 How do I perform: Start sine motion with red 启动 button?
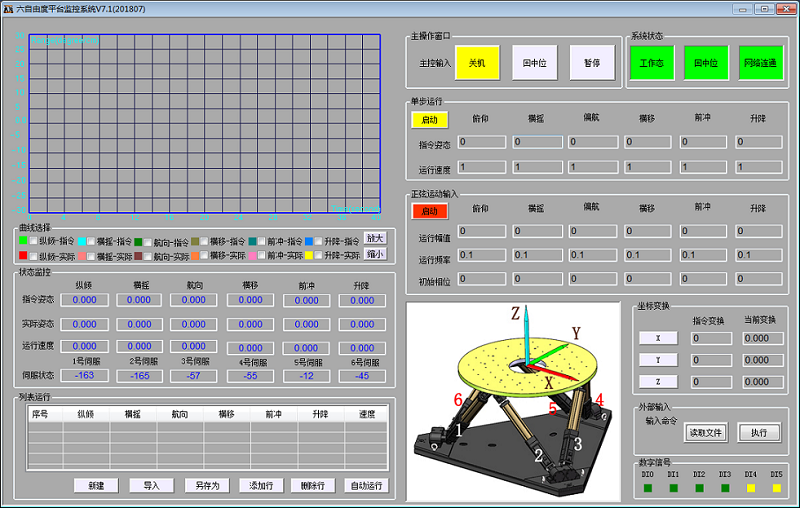point(429,211)
